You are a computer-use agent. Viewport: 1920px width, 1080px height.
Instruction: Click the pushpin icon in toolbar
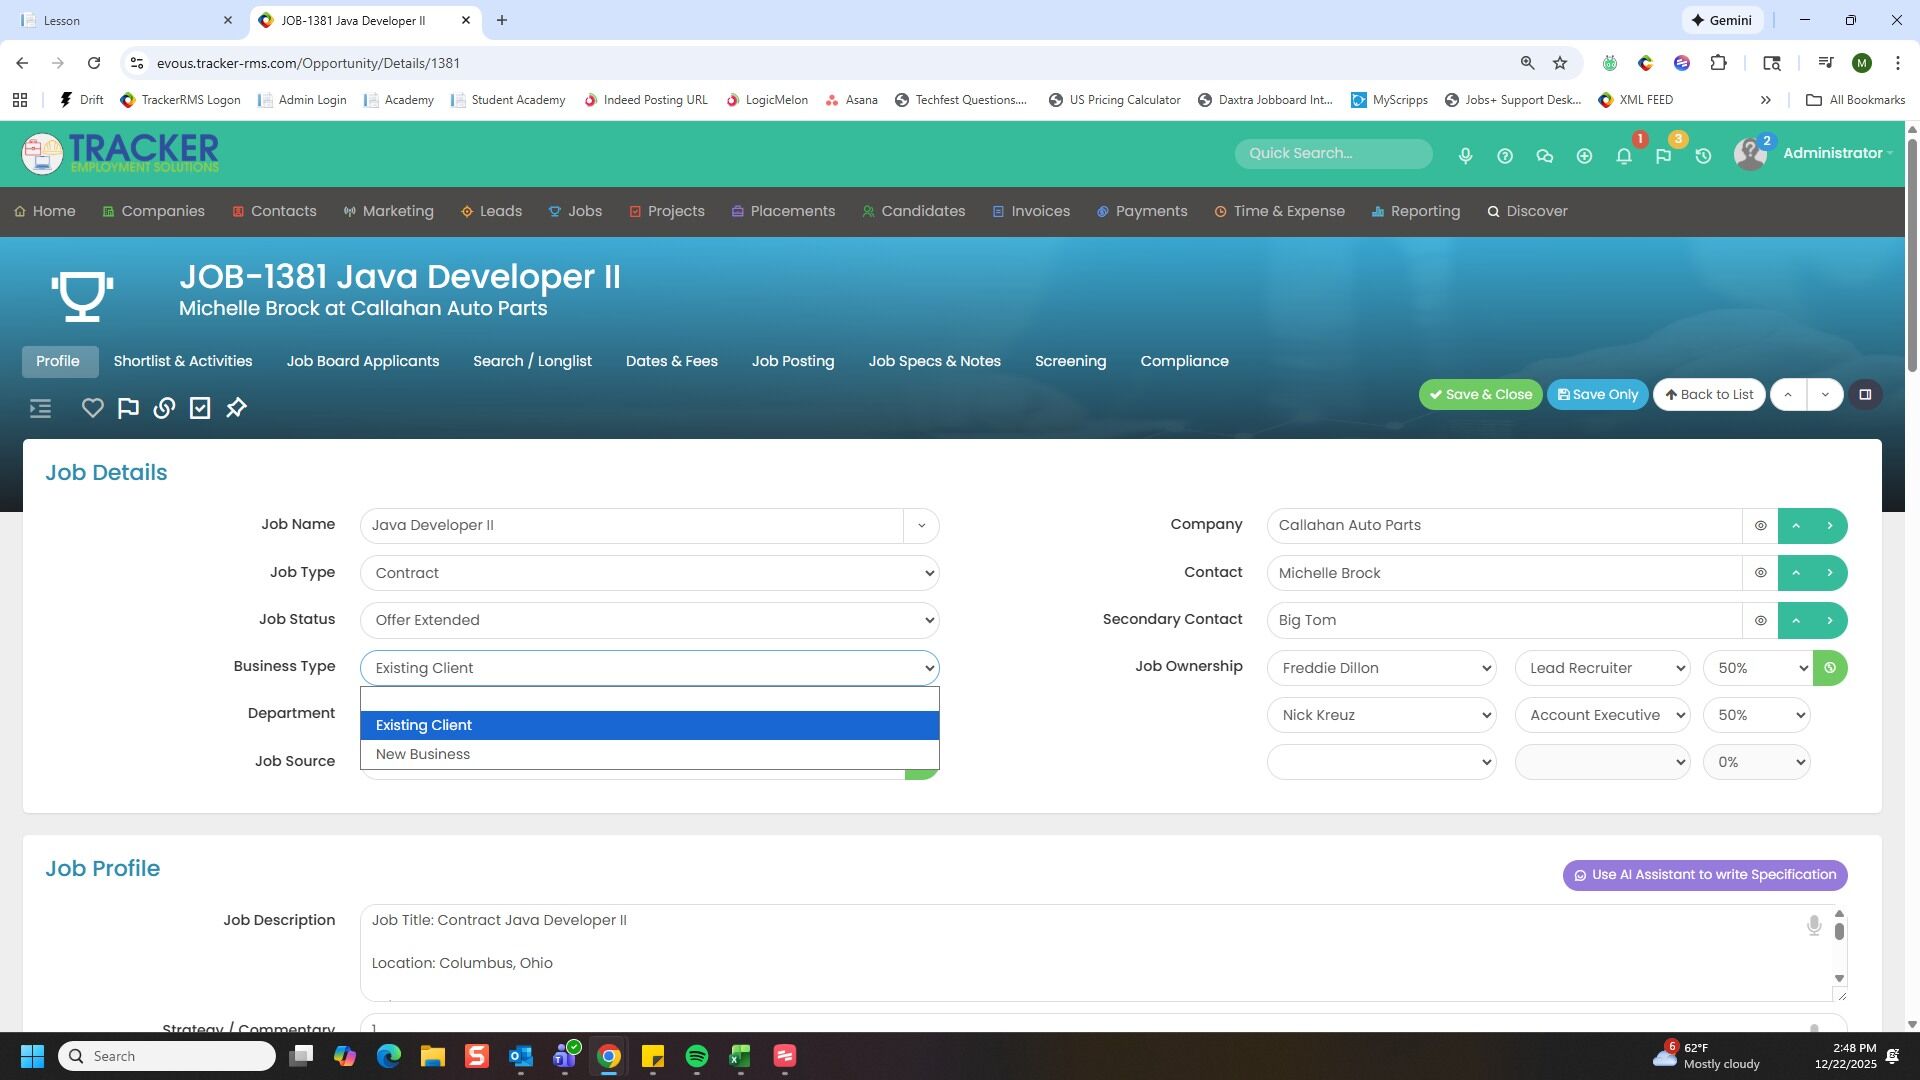236,408
